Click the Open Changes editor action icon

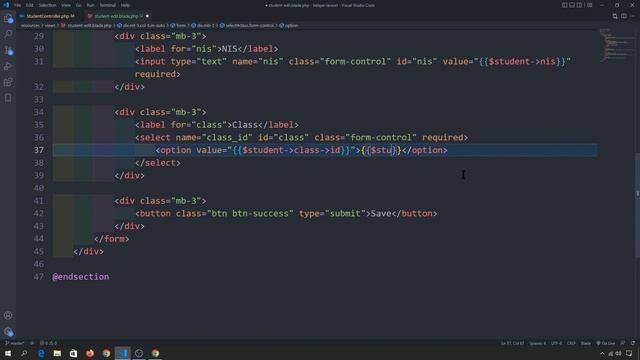[615, 16]
